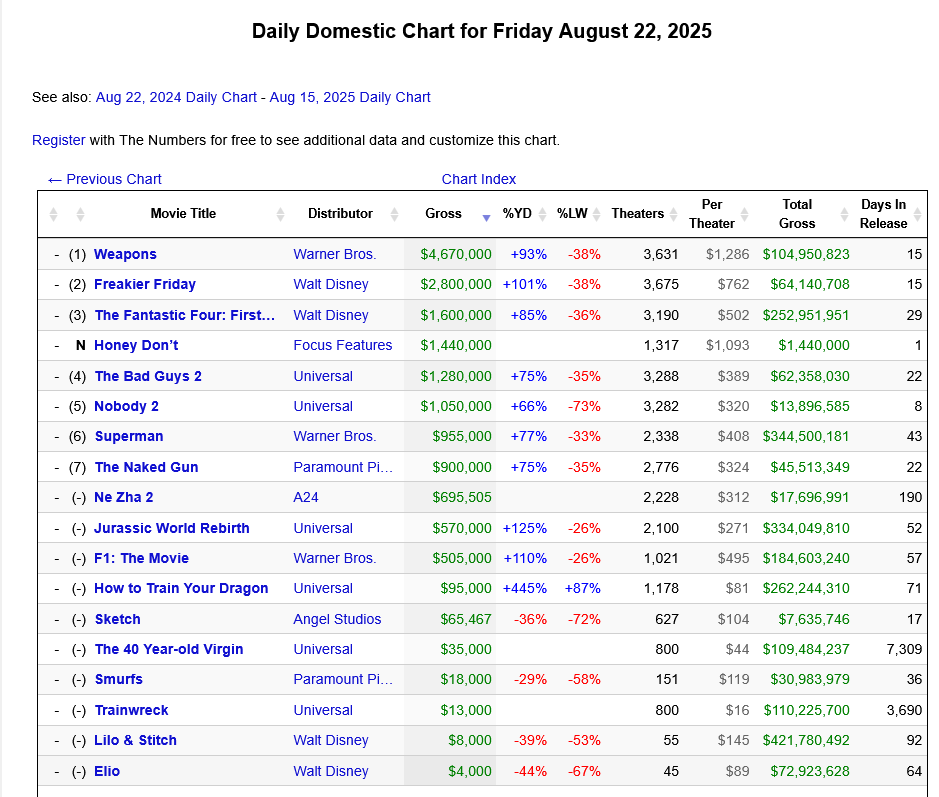Go to Previous Chart
The height and width of the screenshot is (797, 939).
(x=105, y=179)
